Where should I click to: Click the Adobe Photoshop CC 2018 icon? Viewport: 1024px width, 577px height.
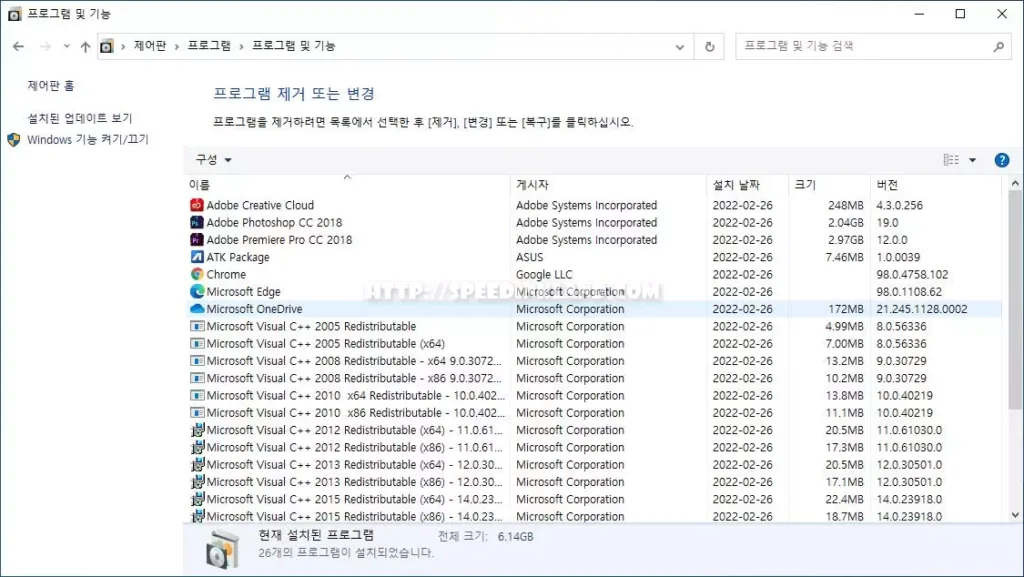coord(197,223)
